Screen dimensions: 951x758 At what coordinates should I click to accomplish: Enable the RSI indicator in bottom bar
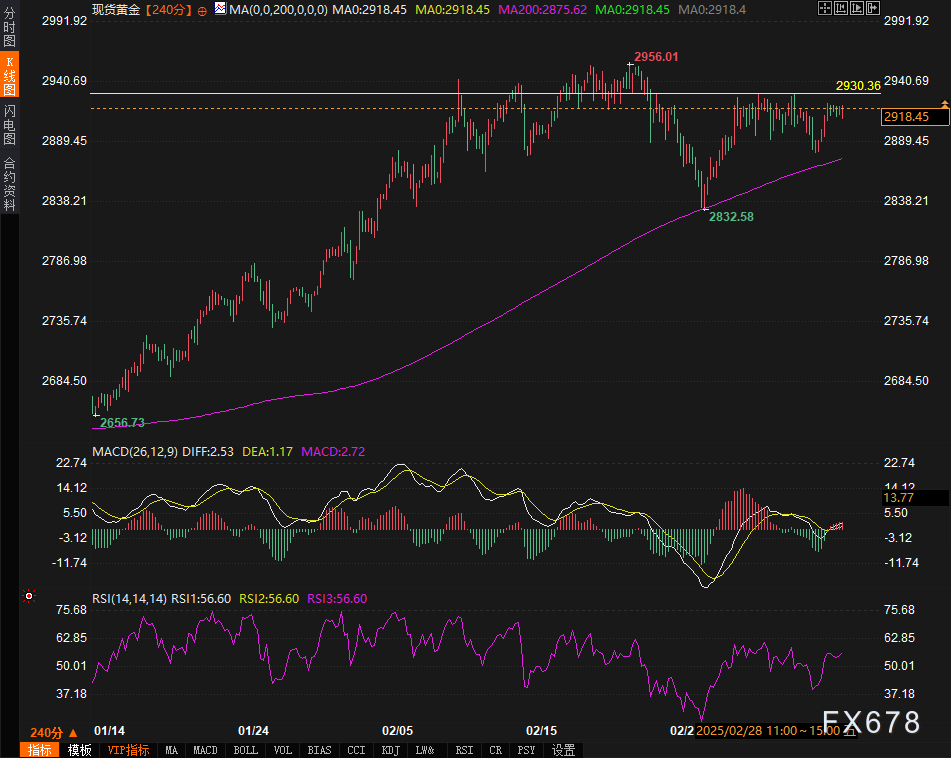[464, 750]
